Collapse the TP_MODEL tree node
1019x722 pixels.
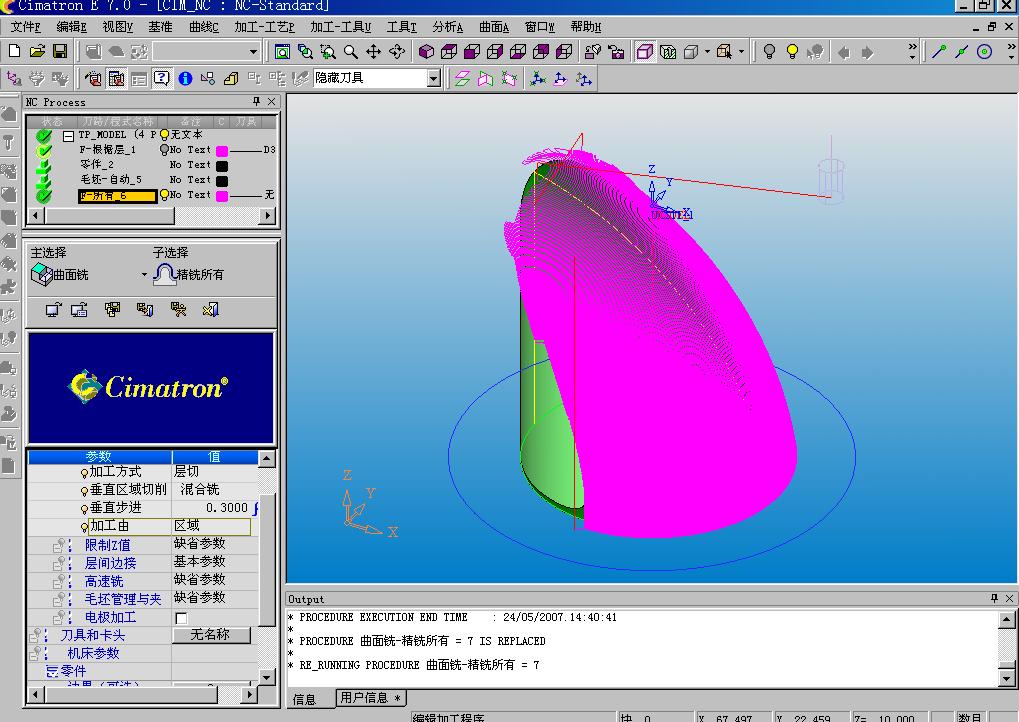point(68,135)
